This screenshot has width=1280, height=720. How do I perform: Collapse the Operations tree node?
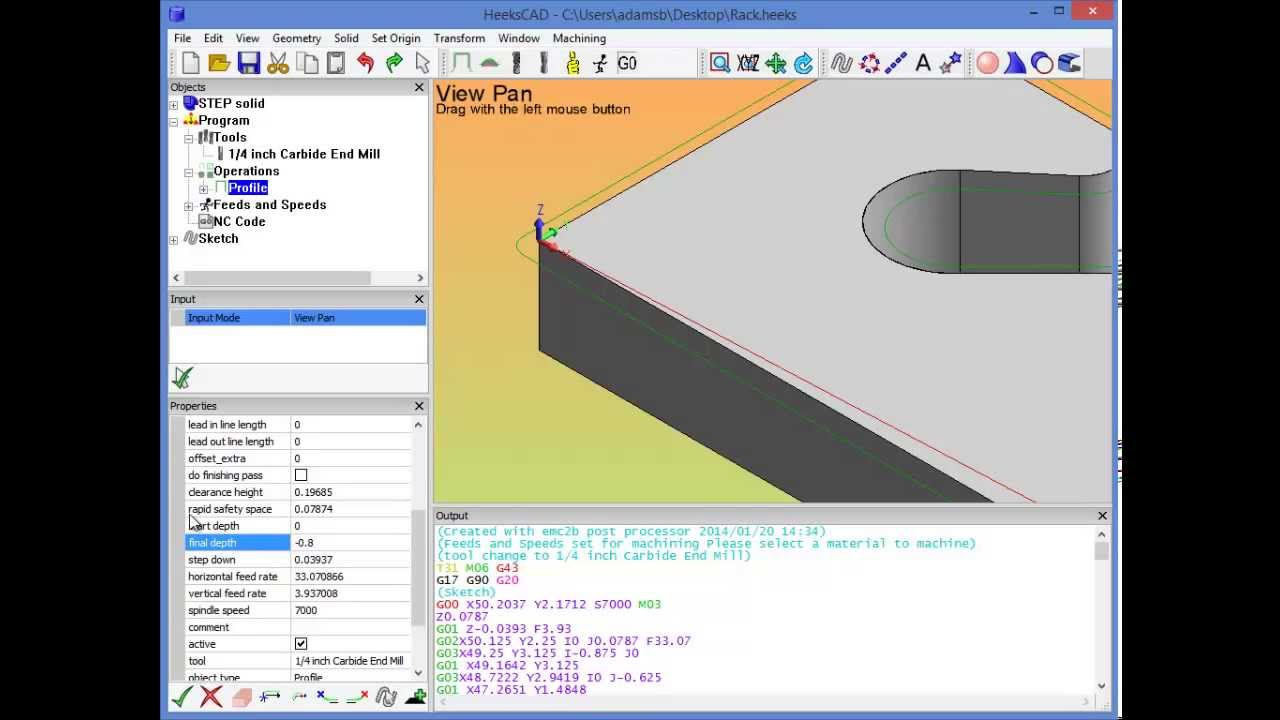[189, 172]
